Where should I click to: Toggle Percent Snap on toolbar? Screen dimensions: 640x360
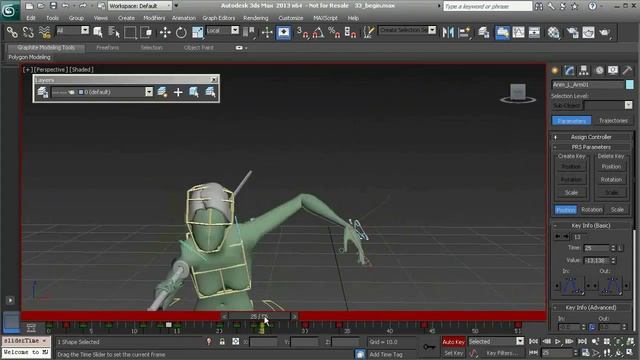coord(334,32)
